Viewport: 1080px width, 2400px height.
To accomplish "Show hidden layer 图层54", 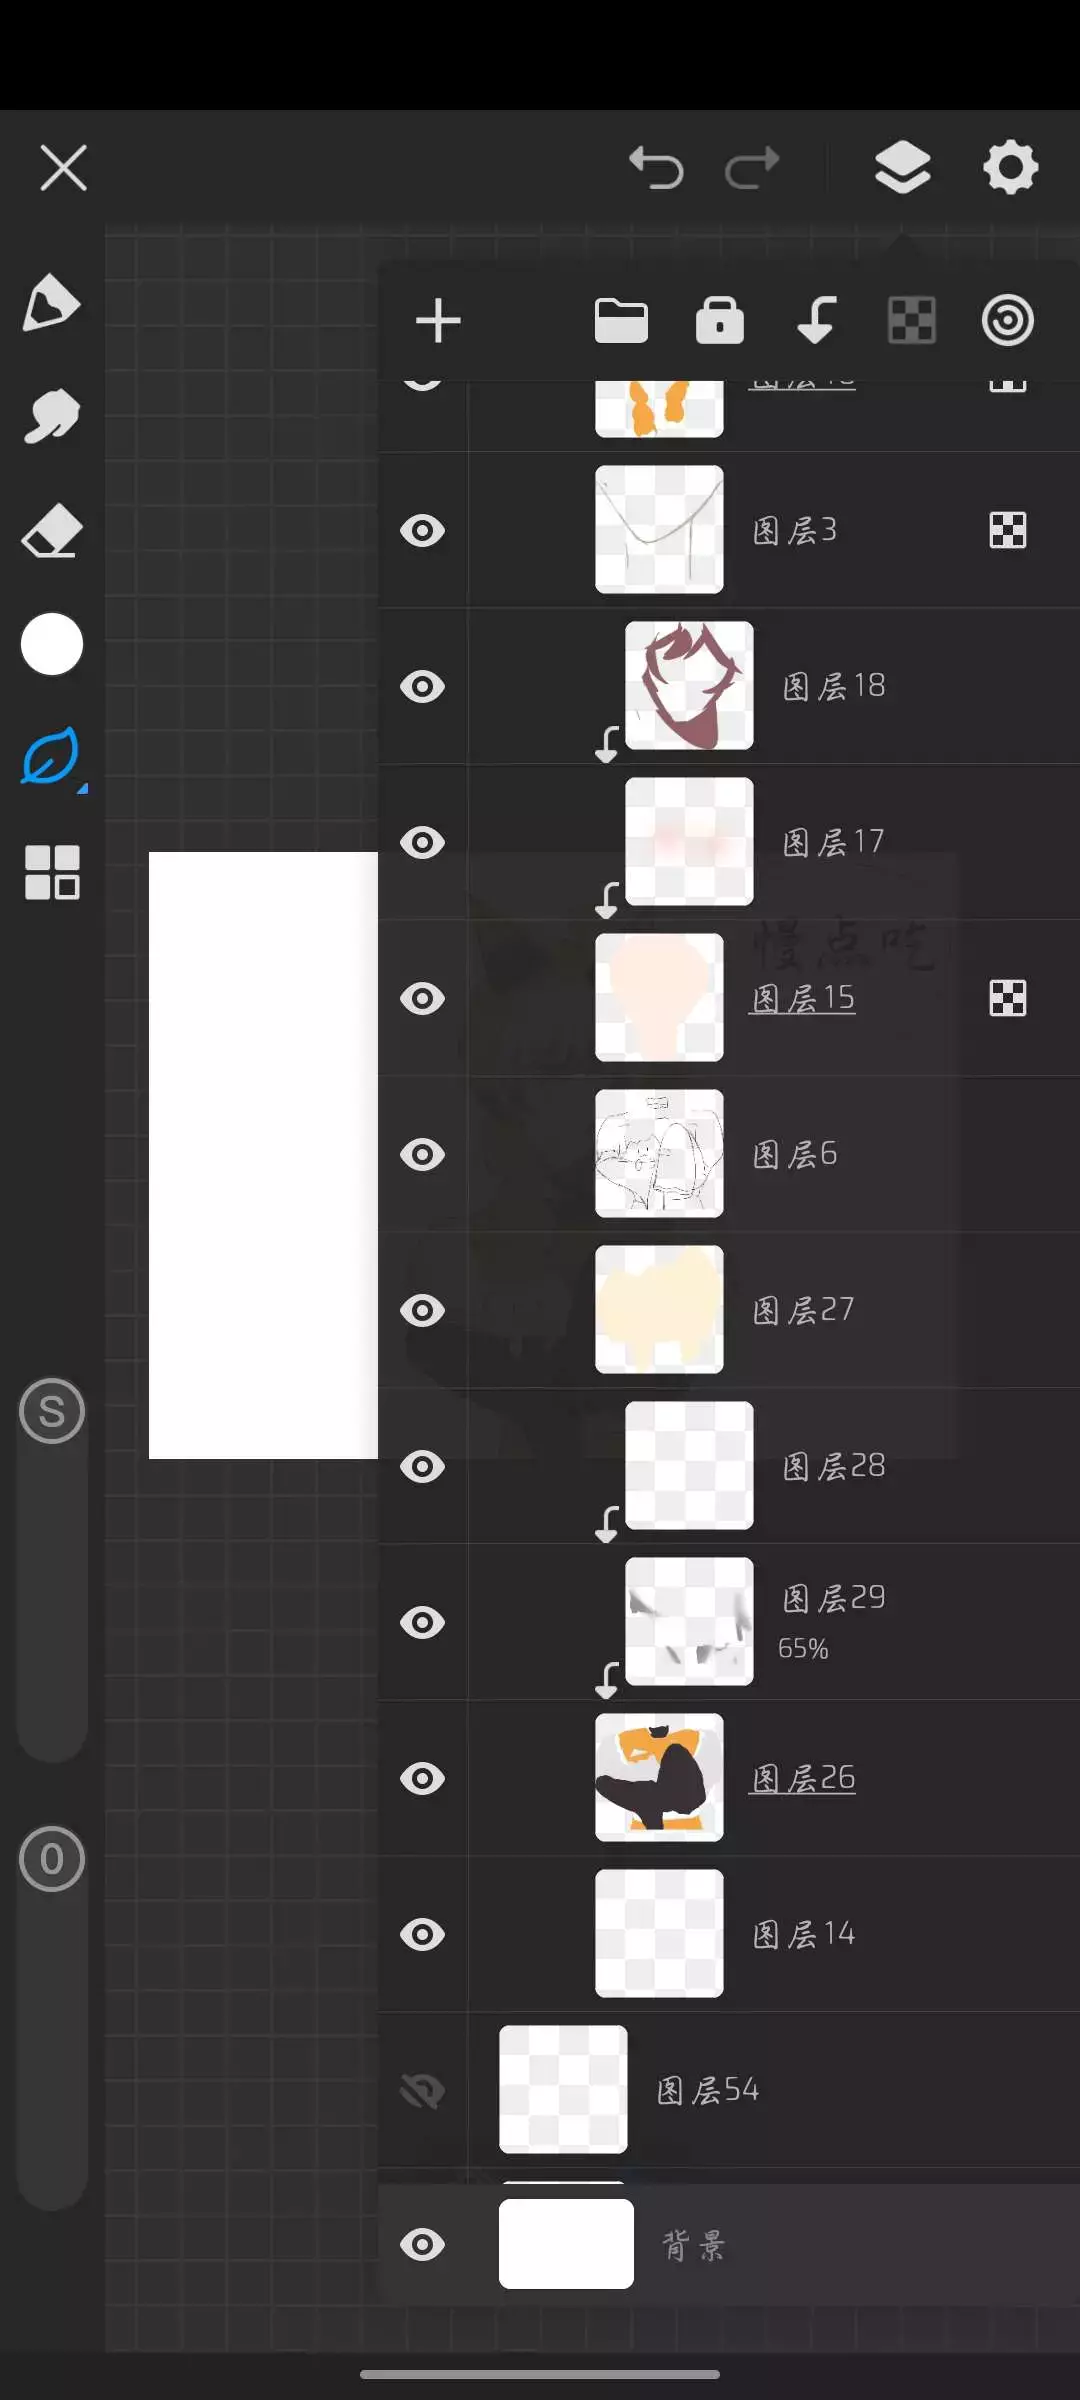I will point(422,2091).
